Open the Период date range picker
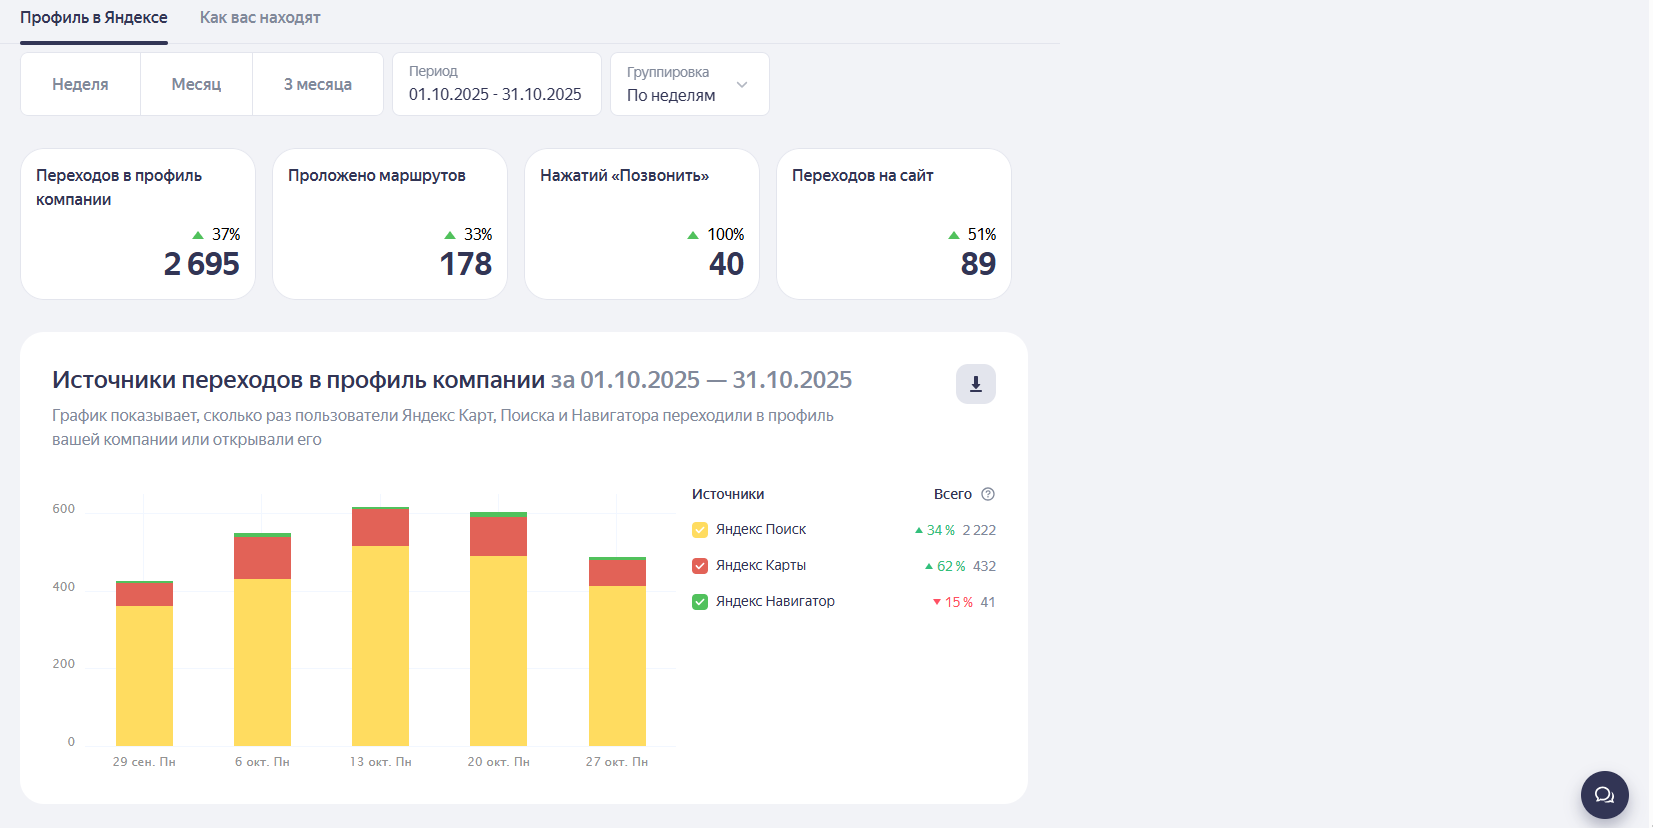 click(x=497, y=84)
